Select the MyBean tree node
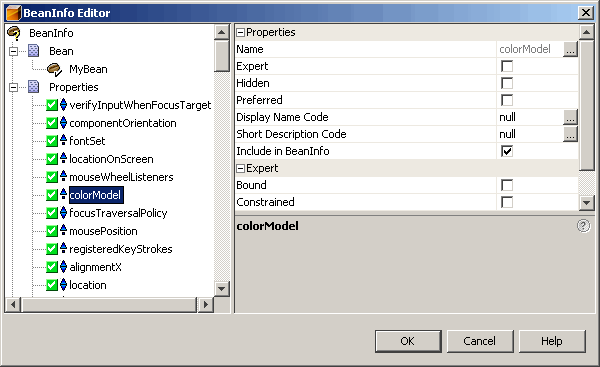The image size is (600, 367). click(x=88, y=69)
